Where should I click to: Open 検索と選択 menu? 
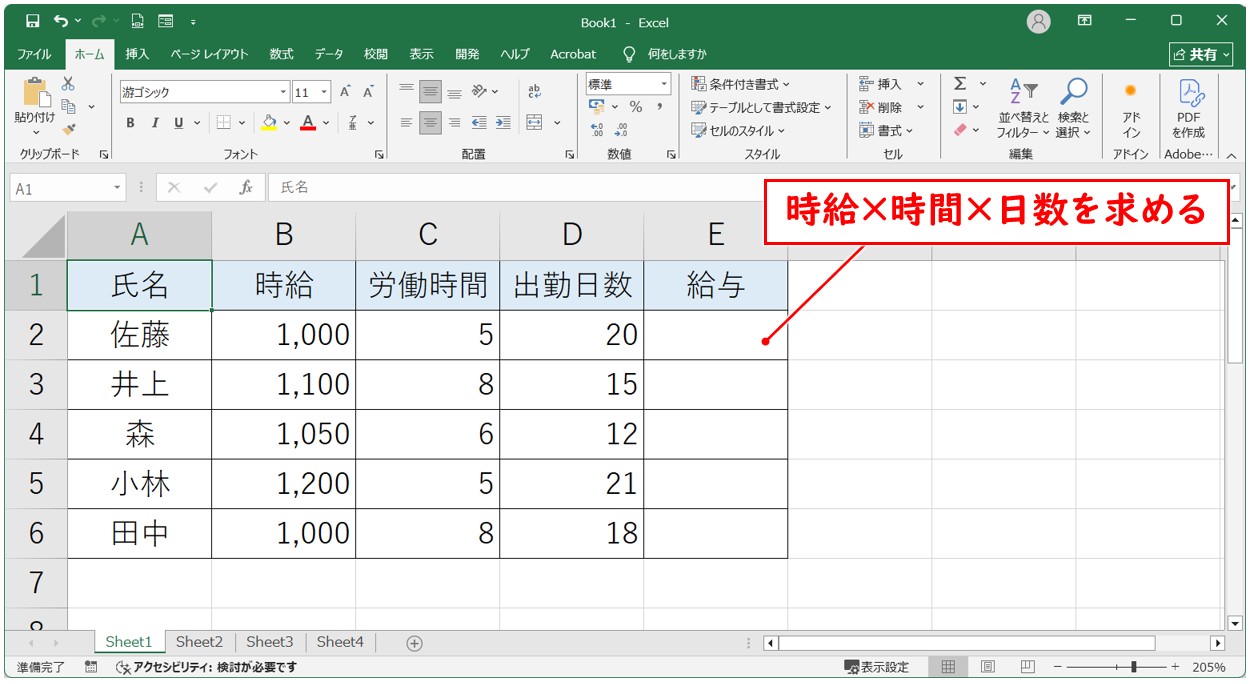coord(1073,108)
